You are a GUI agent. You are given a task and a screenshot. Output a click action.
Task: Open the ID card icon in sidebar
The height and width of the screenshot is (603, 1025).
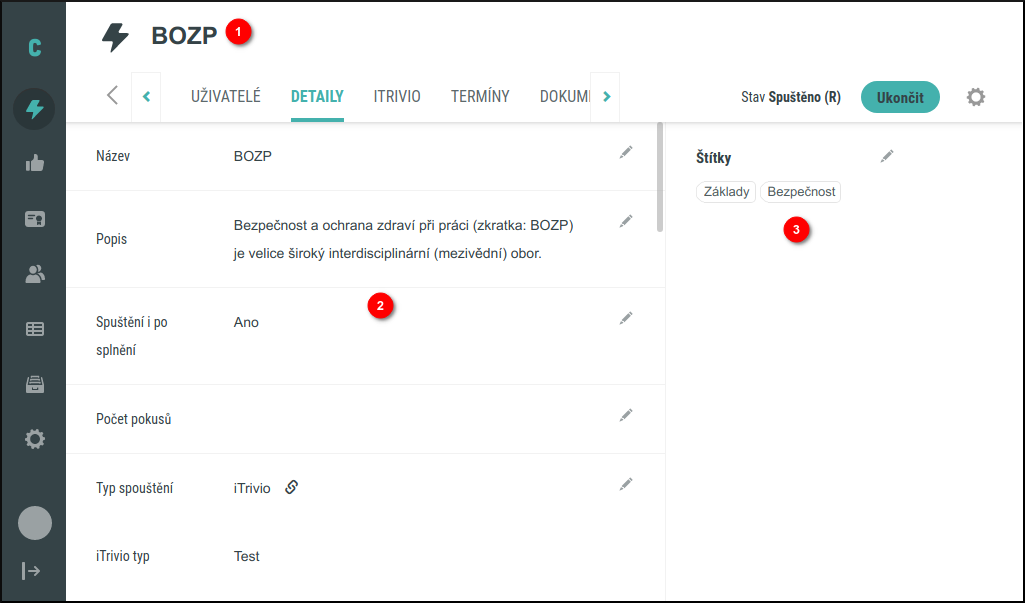tap(34, 219)
